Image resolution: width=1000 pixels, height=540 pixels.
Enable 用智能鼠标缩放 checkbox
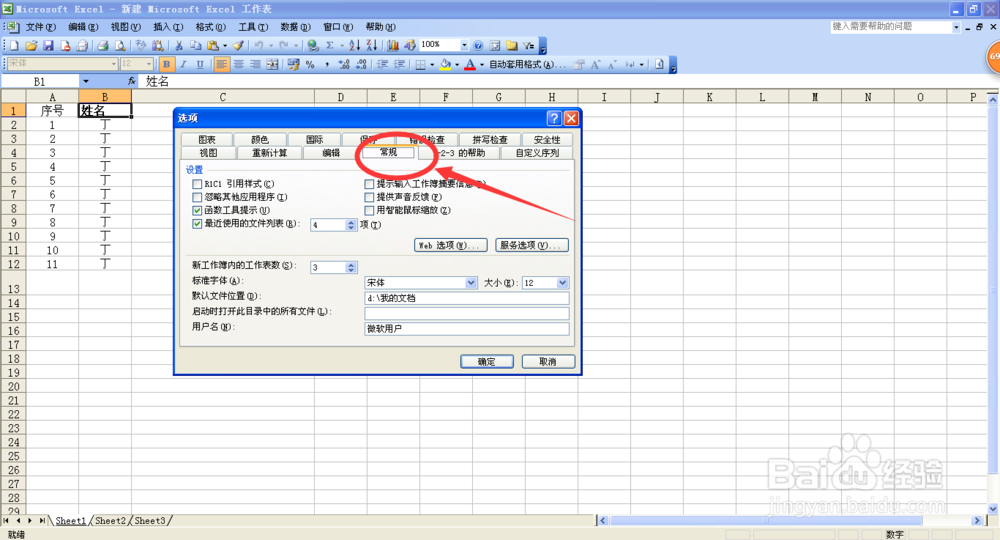pyautogui.click(x=369, y=210)
